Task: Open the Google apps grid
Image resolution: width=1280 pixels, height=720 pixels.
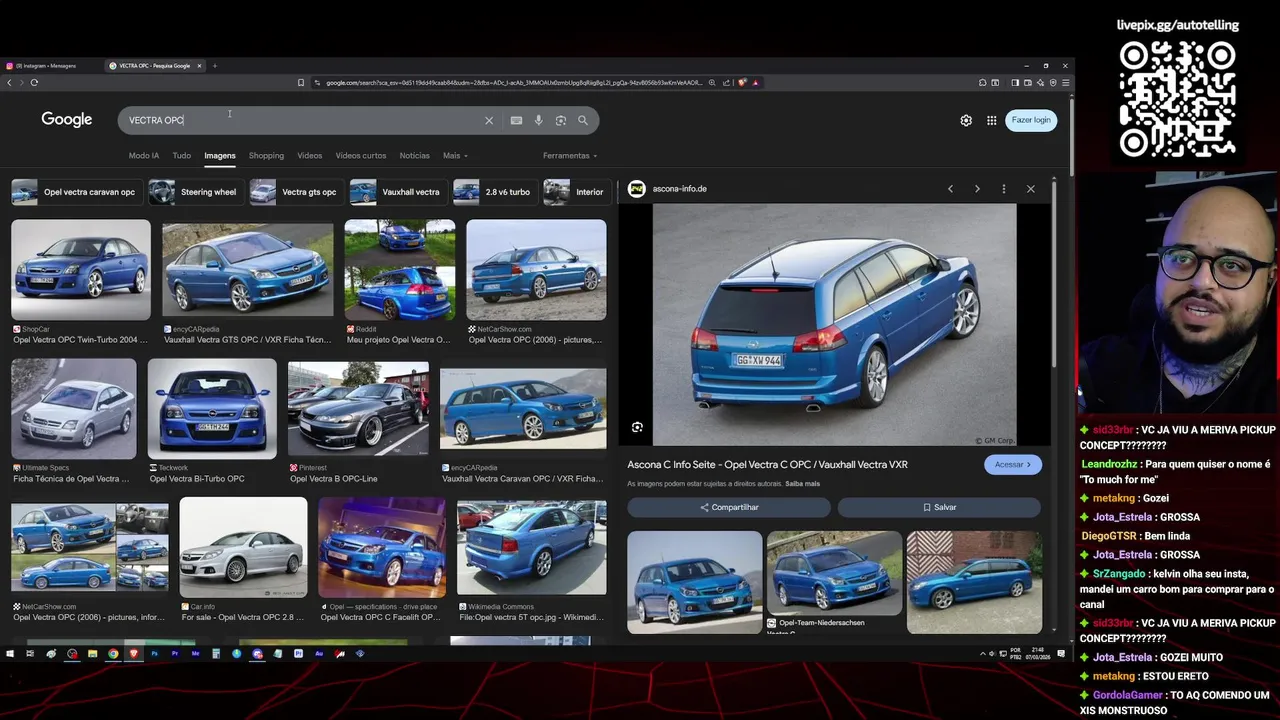Action: point(992,120)
